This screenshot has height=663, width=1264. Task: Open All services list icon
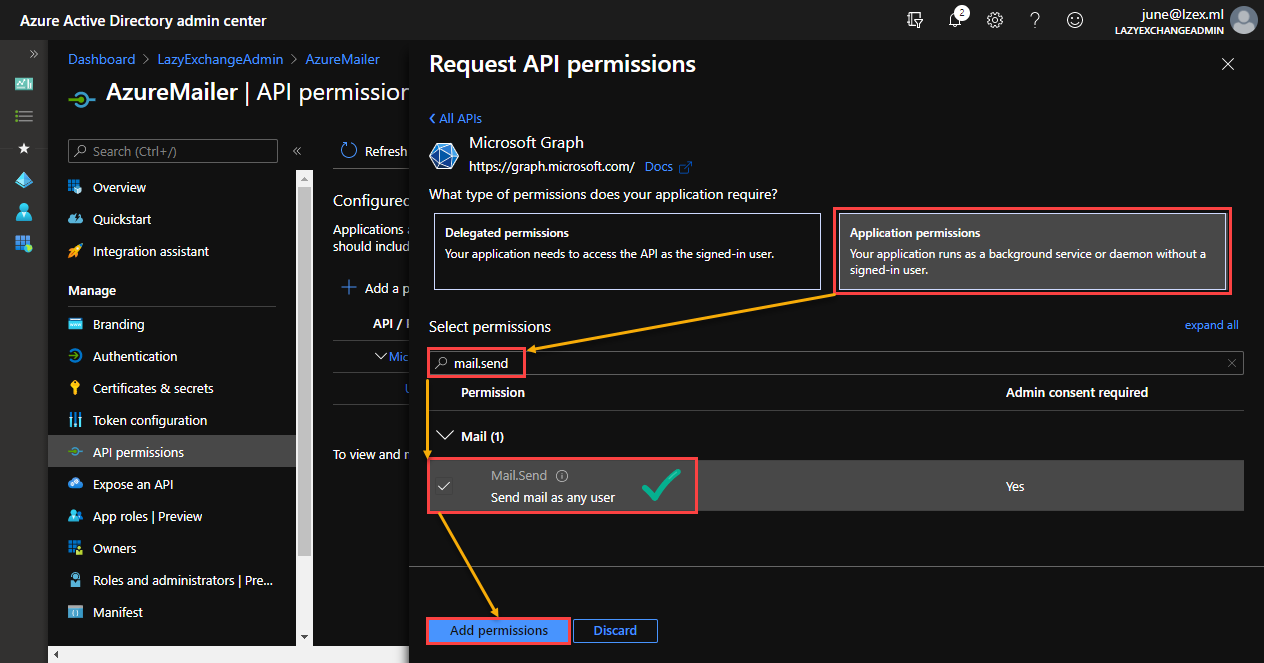tap(24, 116)
